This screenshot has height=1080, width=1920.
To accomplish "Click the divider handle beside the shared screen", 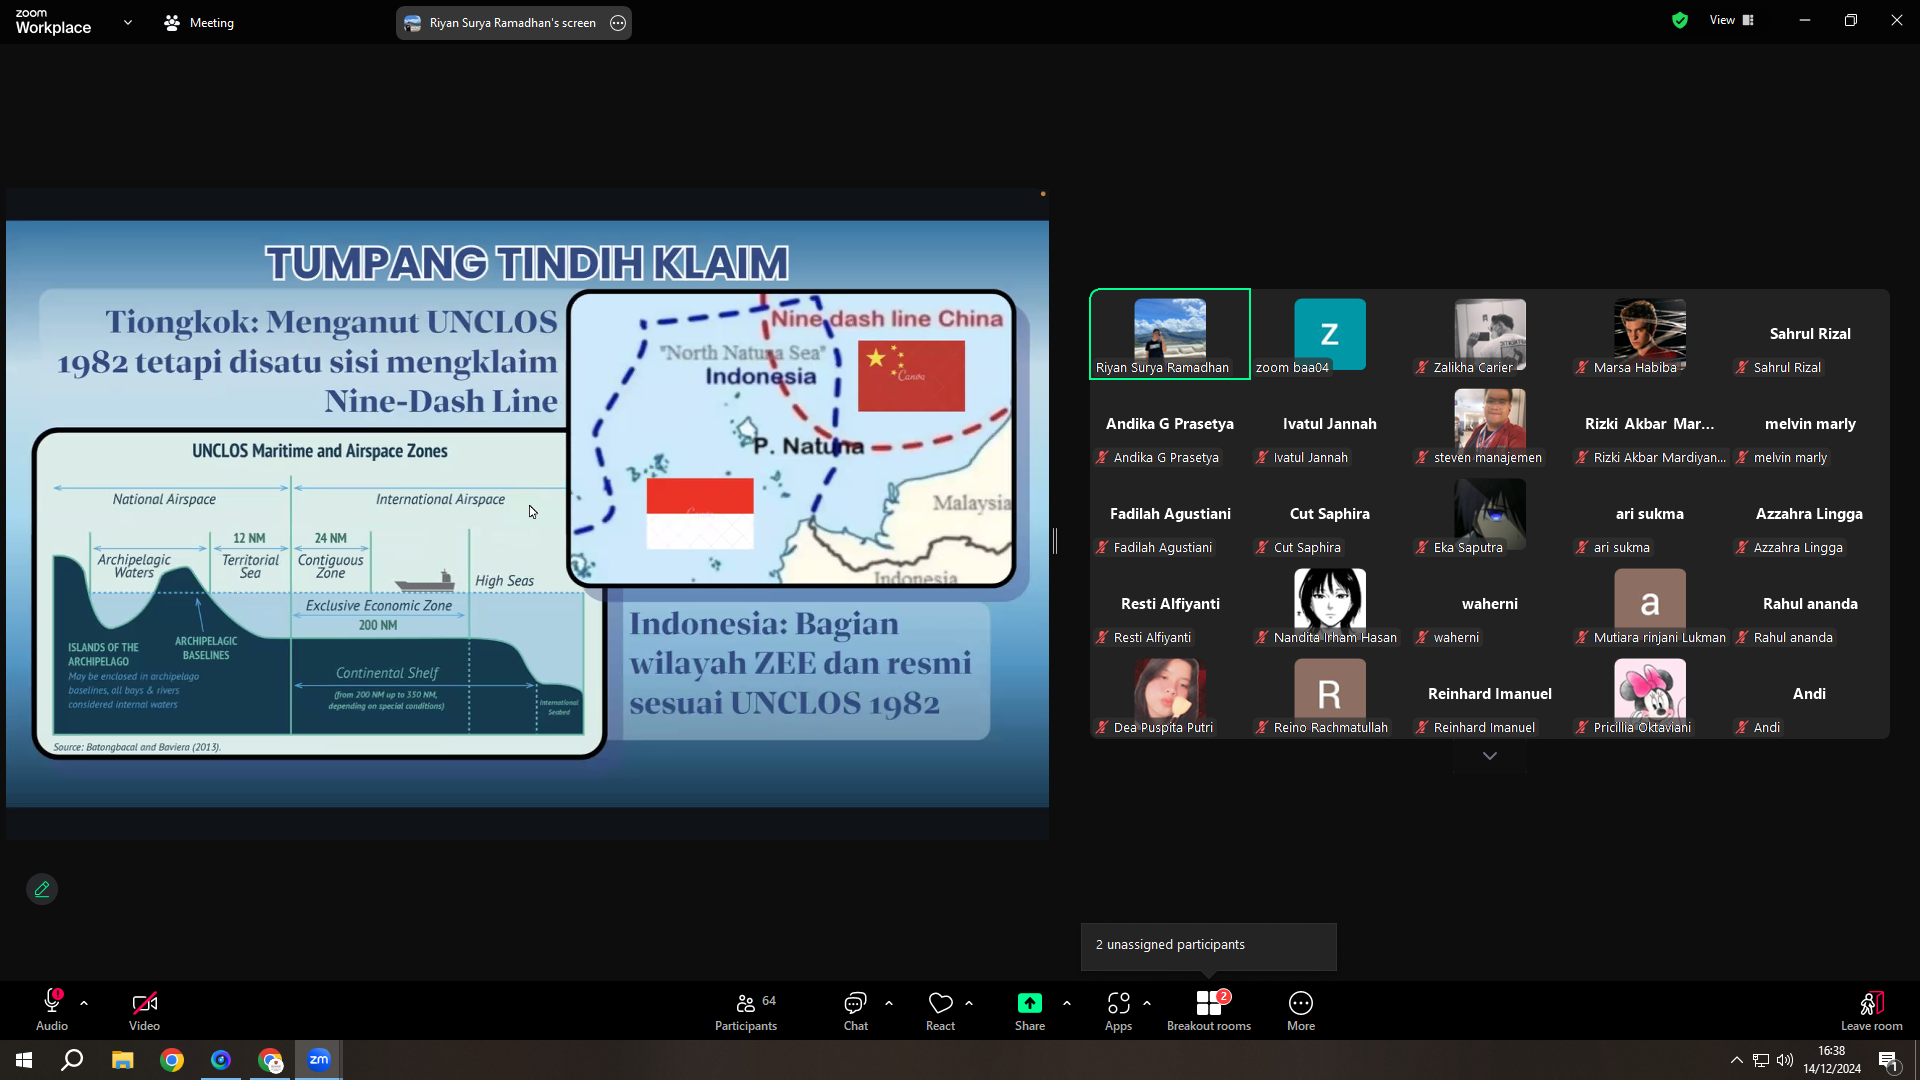I will point(1055,541).
